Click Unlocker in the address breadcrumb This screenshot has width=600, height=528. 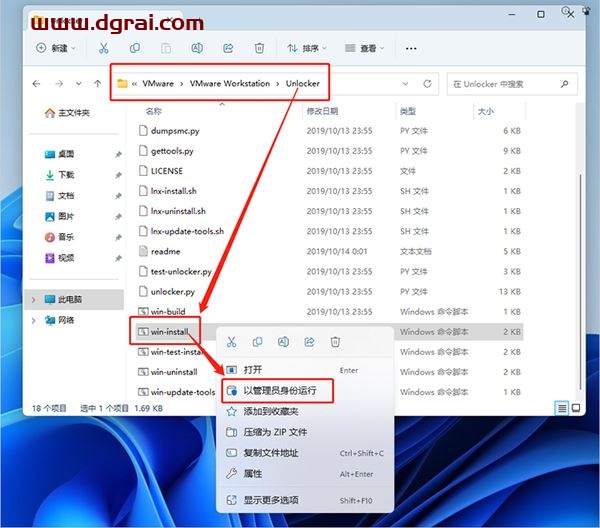pos(303,83)
